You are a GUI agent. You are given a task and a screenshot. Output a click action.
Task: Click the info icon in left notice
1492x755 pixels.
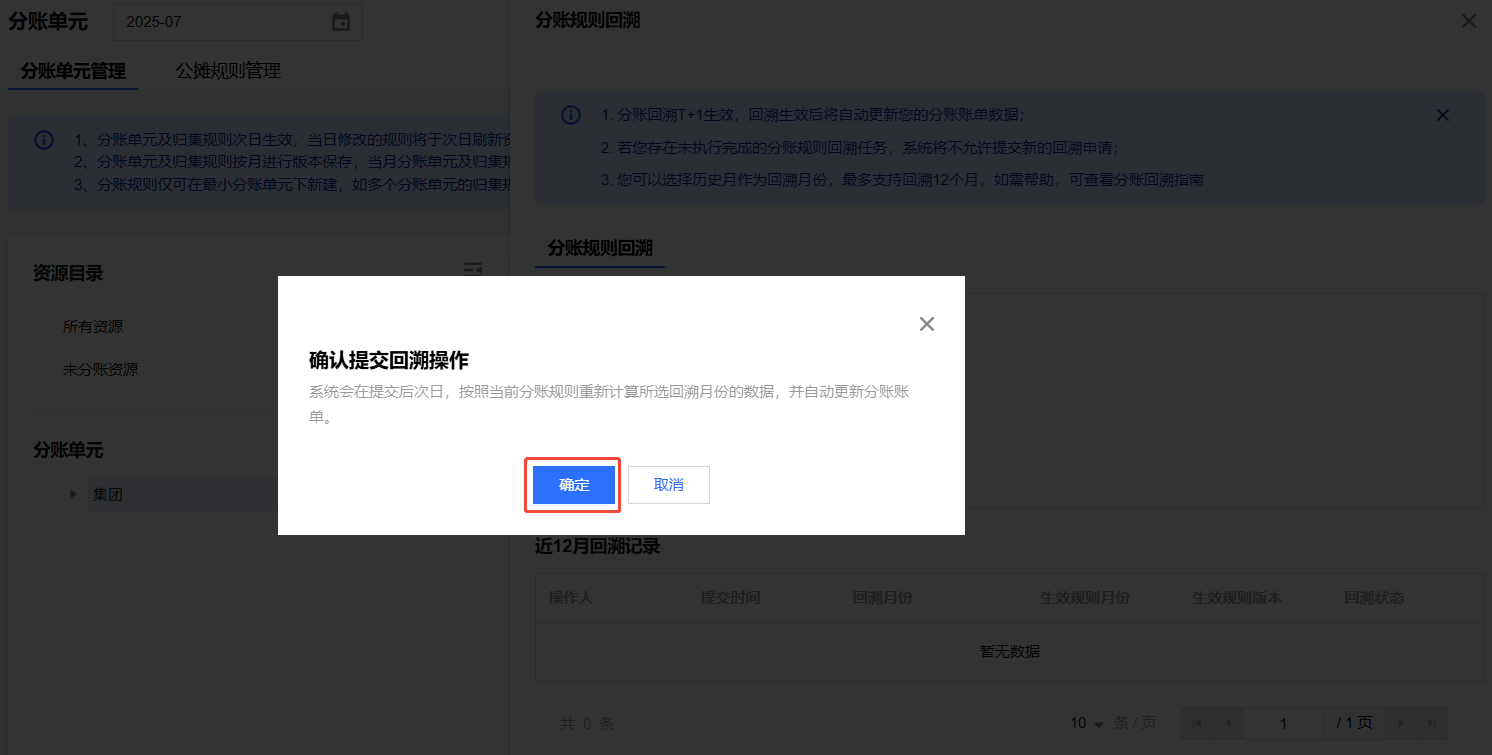click(44, 140)
